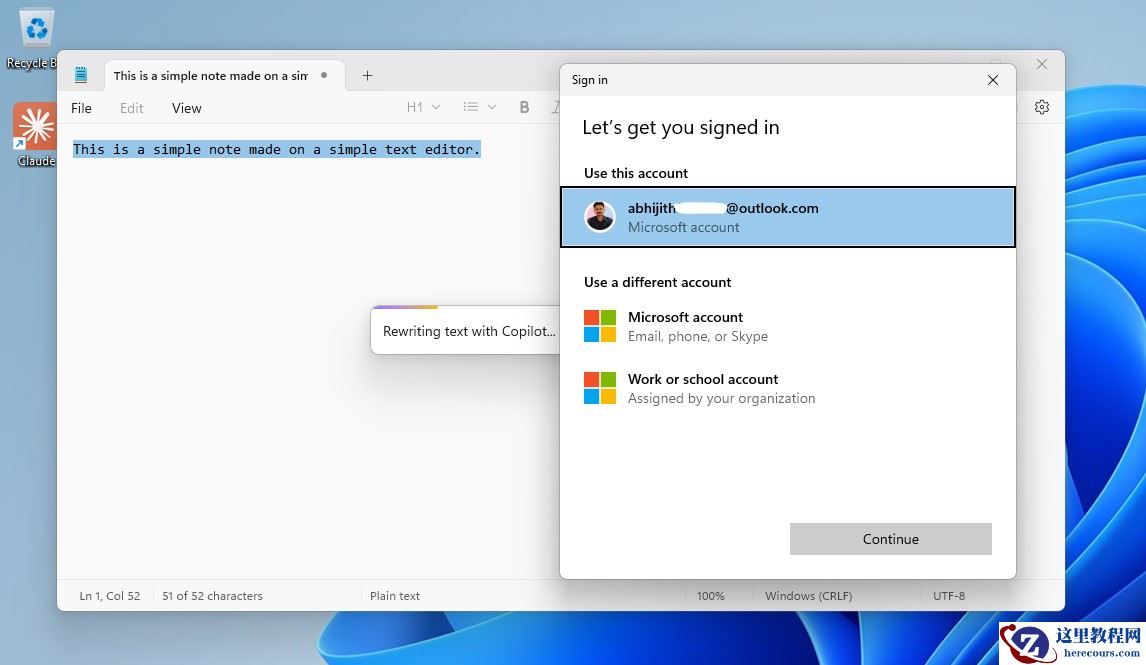This screenshot has width=1146, height=665.
Task: Apply H1 heading style
Action: pos(413,107)
